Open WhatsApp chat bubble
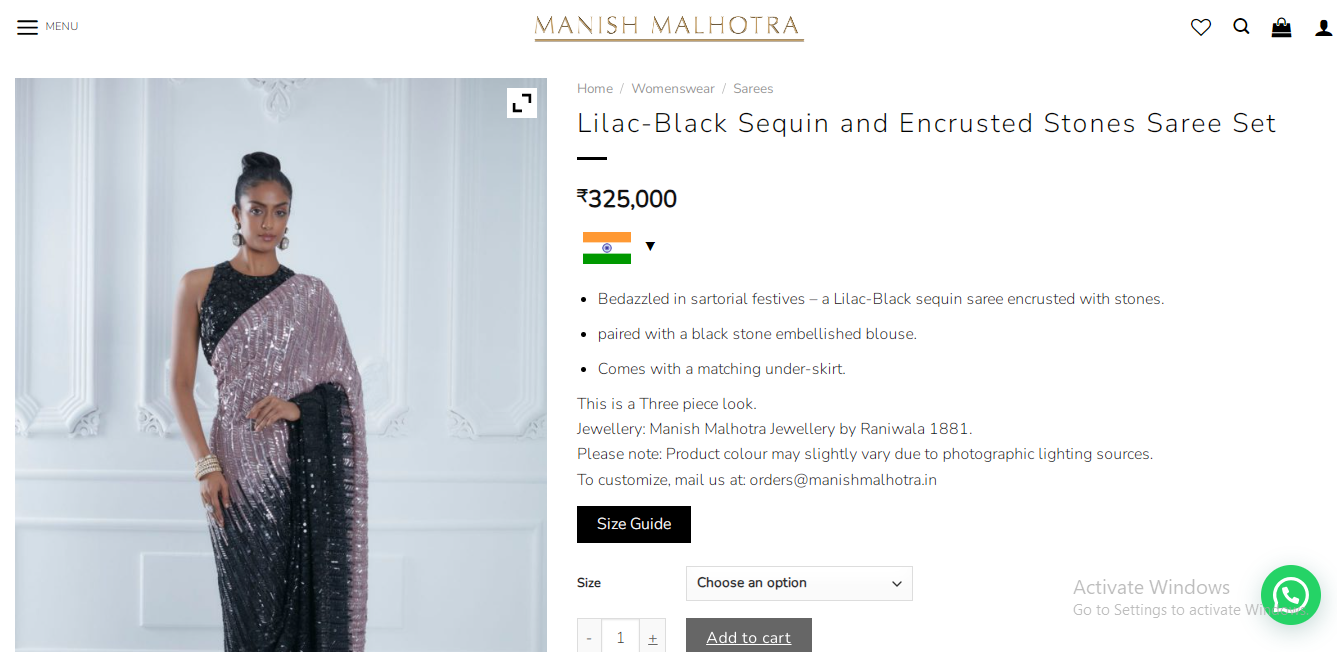This screenshot has height=652, width=1337. click(1290, 595)
